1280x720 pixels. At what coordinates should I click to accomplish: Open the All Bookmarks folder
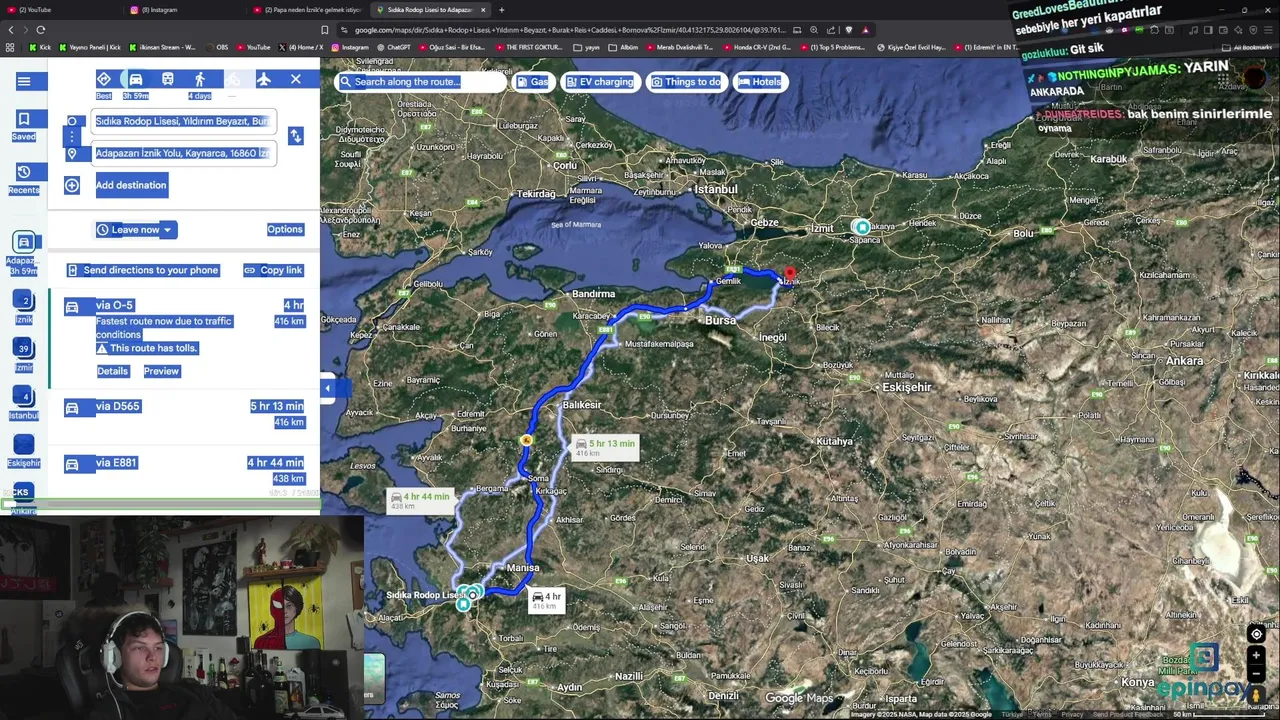coord(1247,47)
